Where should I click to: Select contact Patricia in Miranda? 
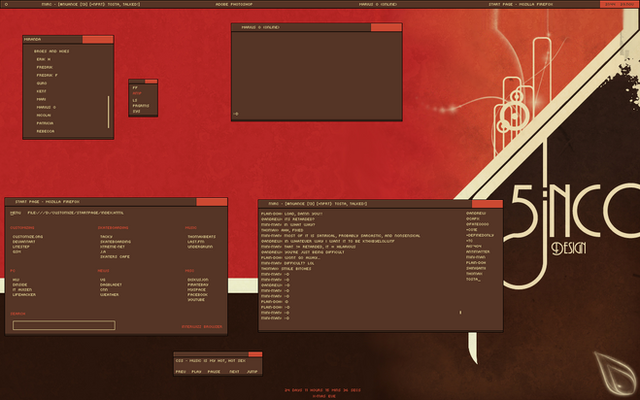pyautogui.click(x=45, y=123)
